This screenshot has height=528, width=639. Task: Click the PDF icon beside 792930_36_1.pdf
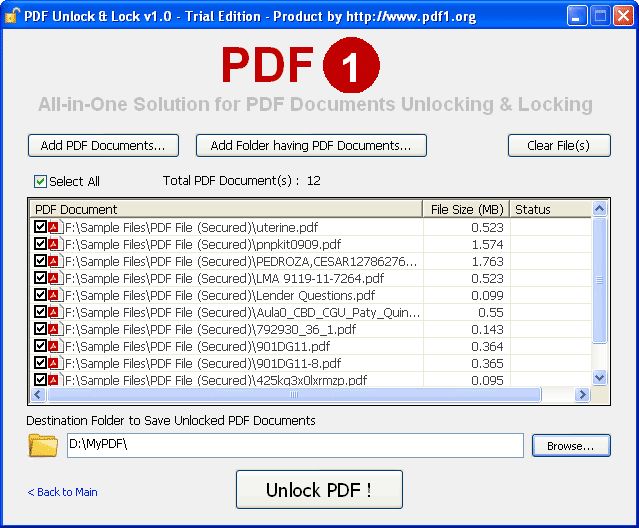pos(55,329)
